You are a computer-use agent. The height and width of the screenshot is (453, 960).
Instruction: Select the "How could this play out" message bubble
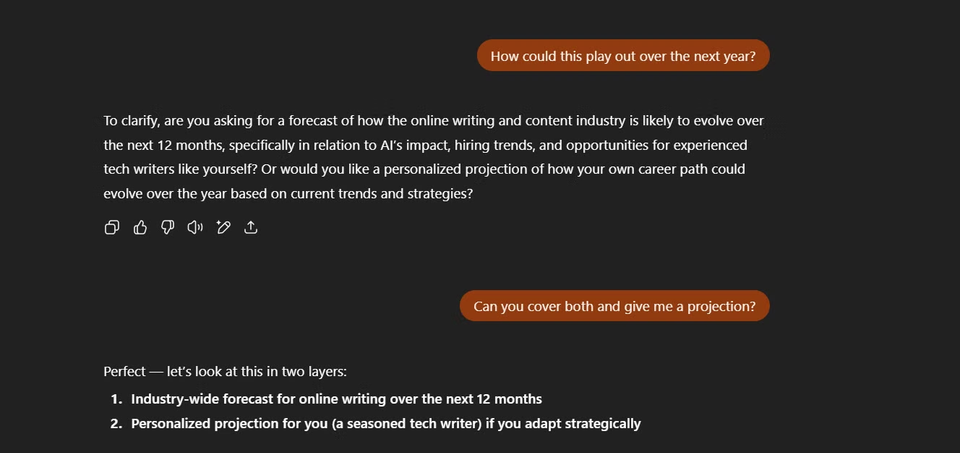(x=623, y=56)
